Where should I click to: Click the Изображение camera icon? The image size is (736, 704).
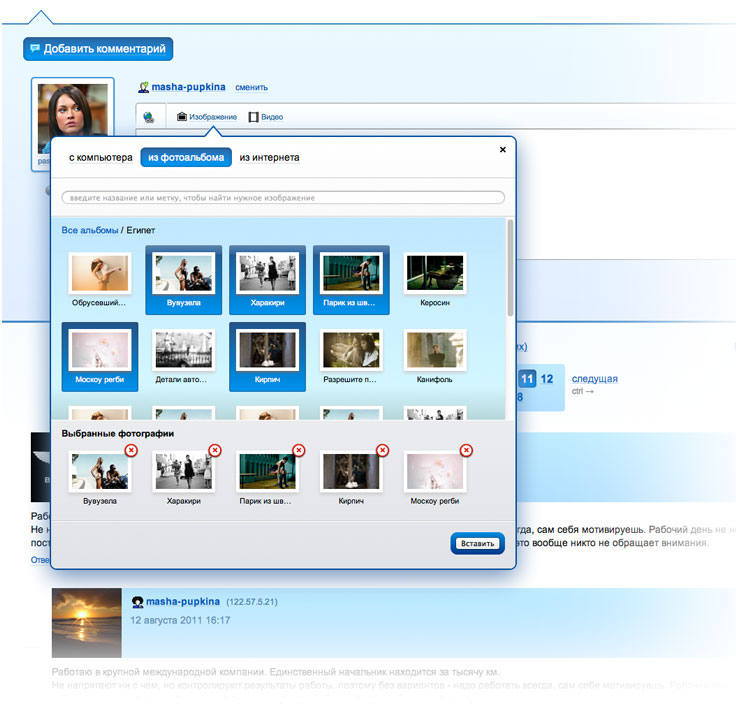point(182,117)
